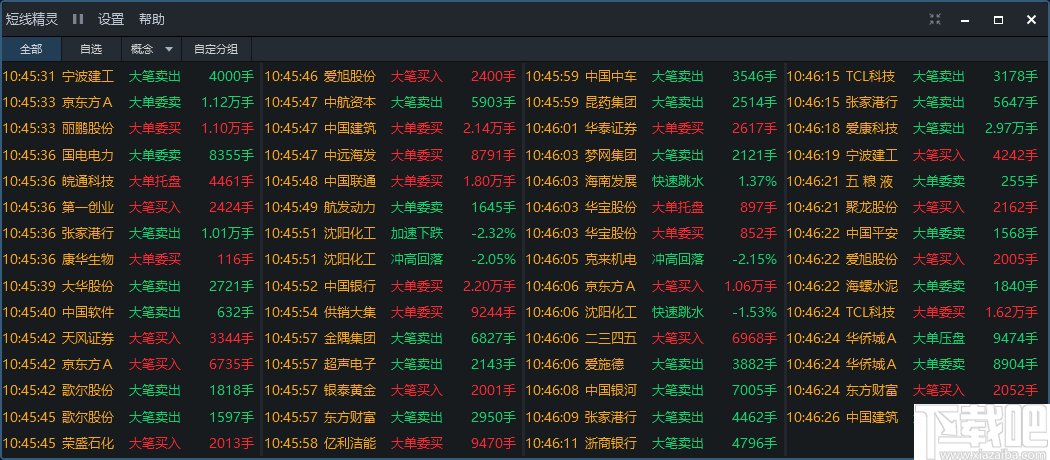This screenshot has height=460, width=1050.
Task: Select the 自定分组 tab
Action: coord(216,49)
